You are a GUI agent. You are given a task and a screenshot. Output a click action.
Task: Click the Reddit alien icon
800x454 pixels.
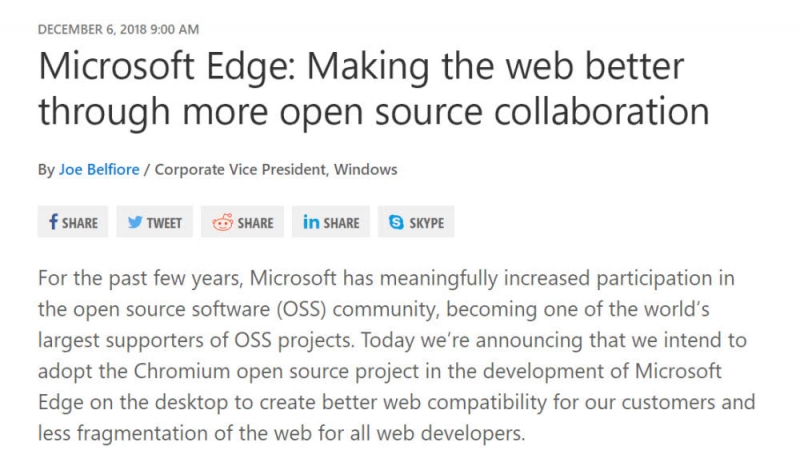222,222
